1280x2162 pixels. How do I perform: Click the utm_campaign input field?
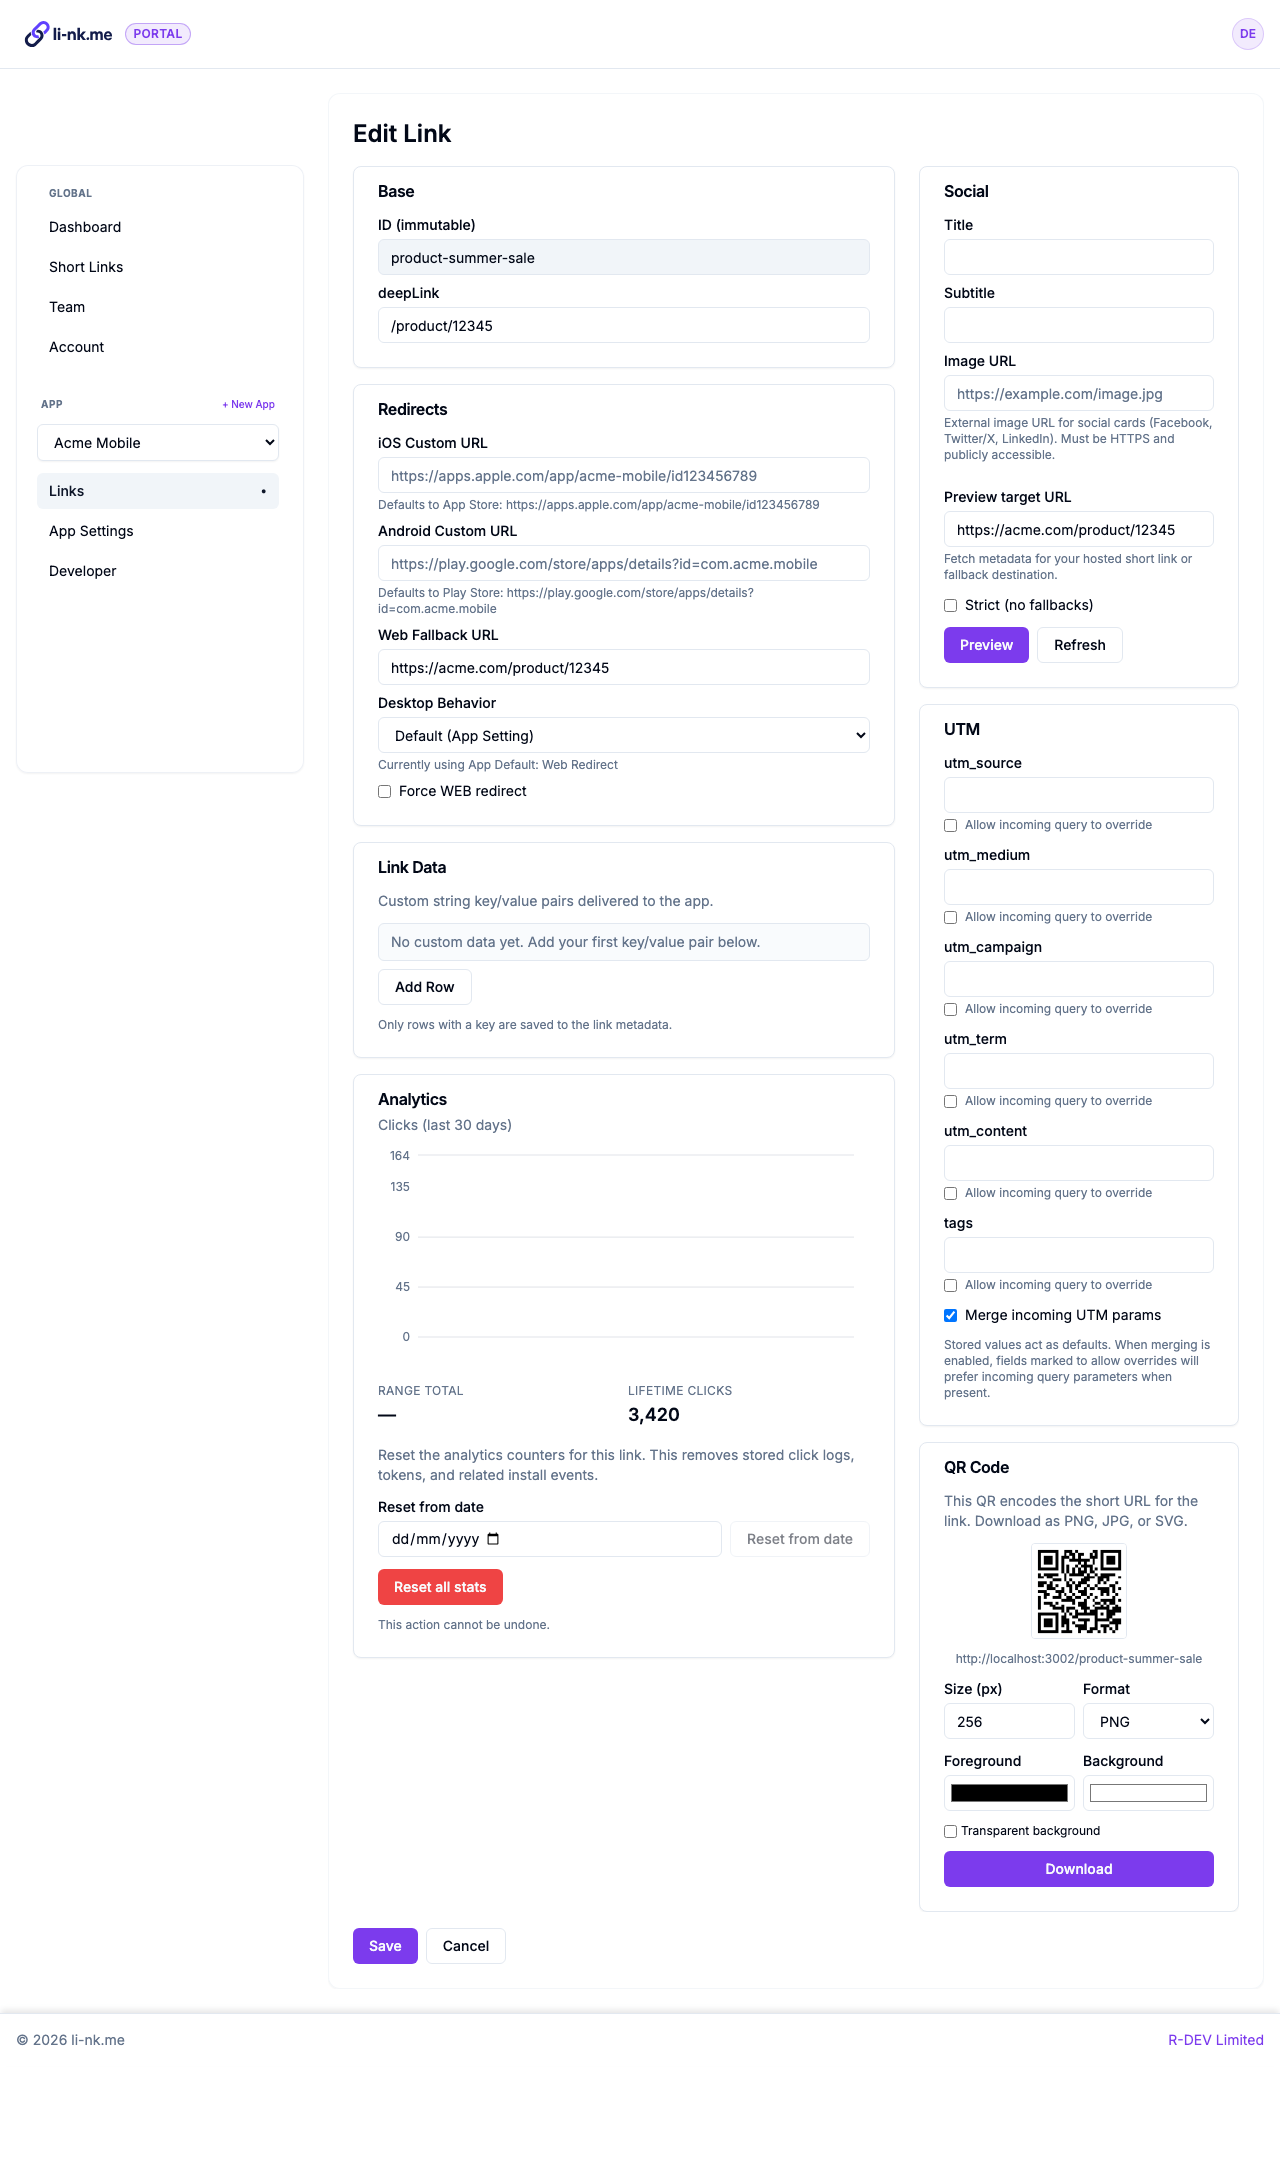pyautogui.click(x=1078, y=978)
